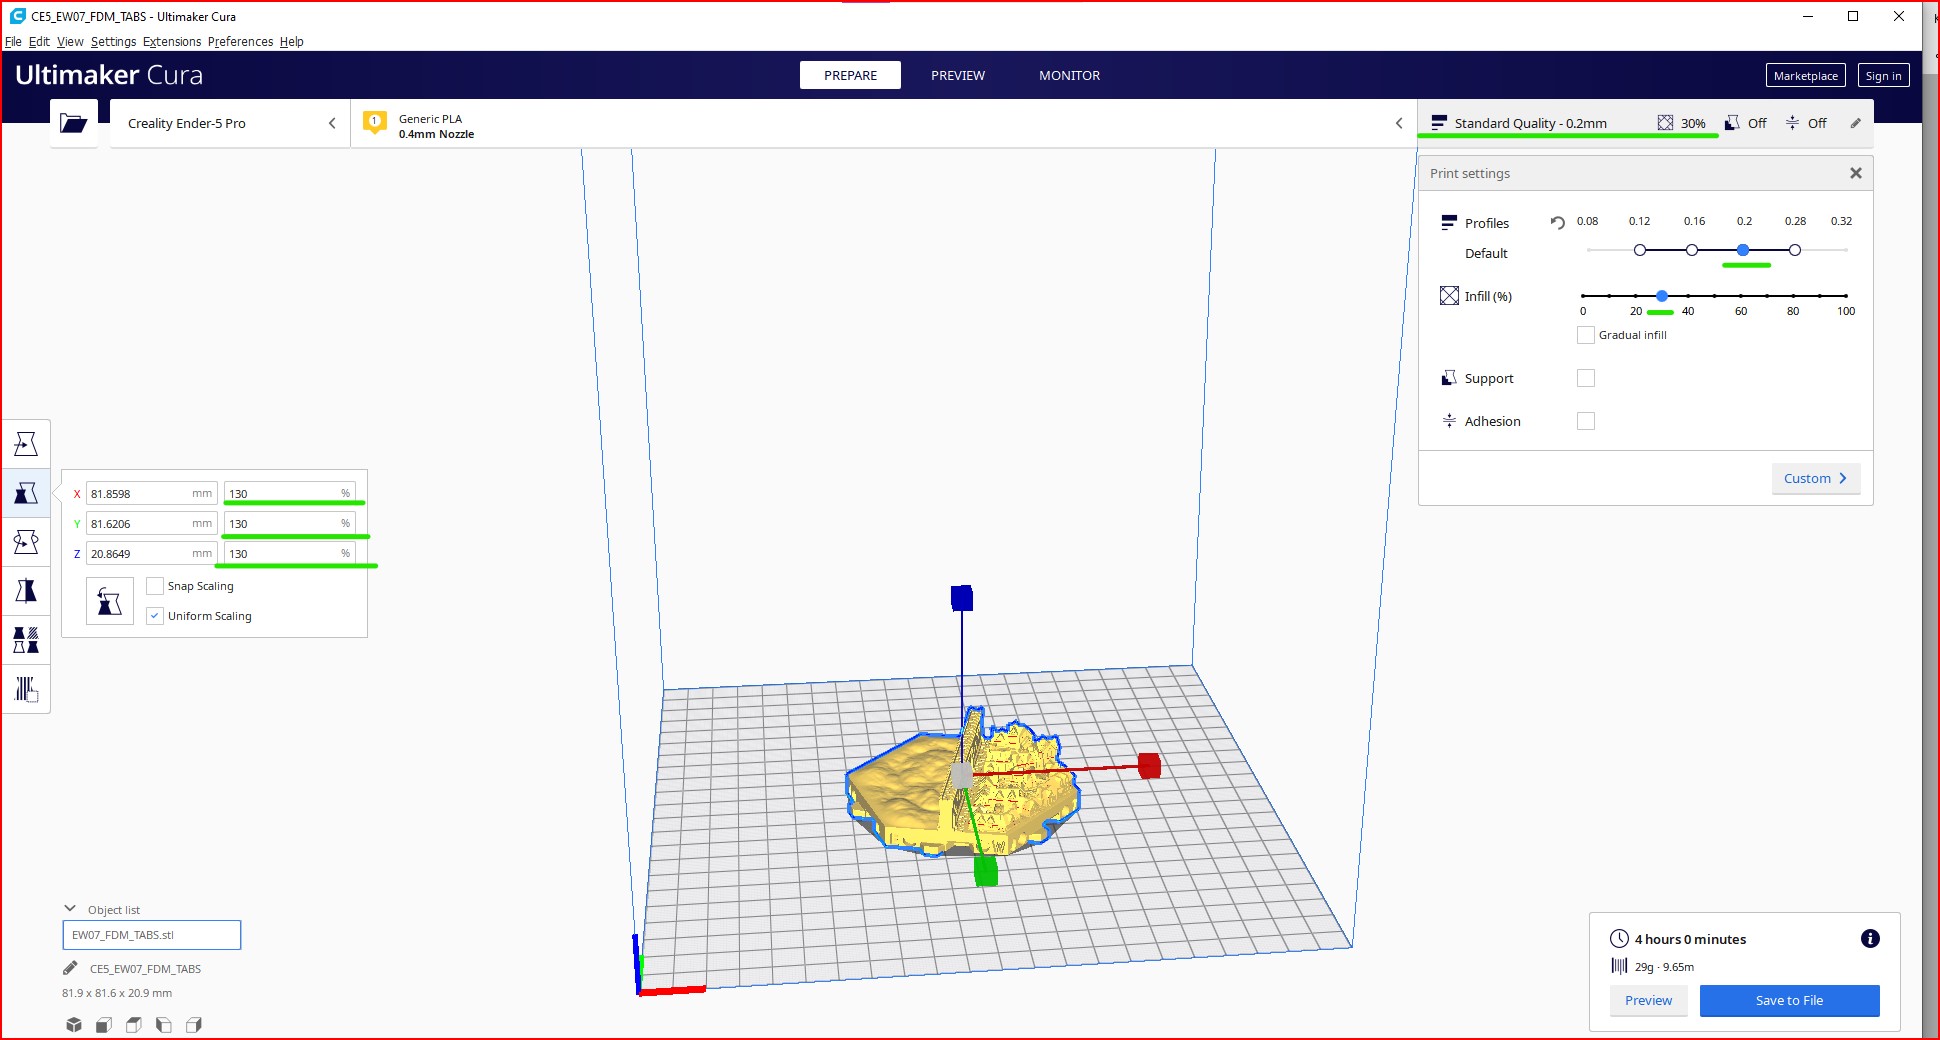Open the View menu
Image resolution: width=1940 pixels, height=1040 pixels.
pos(70,42)
